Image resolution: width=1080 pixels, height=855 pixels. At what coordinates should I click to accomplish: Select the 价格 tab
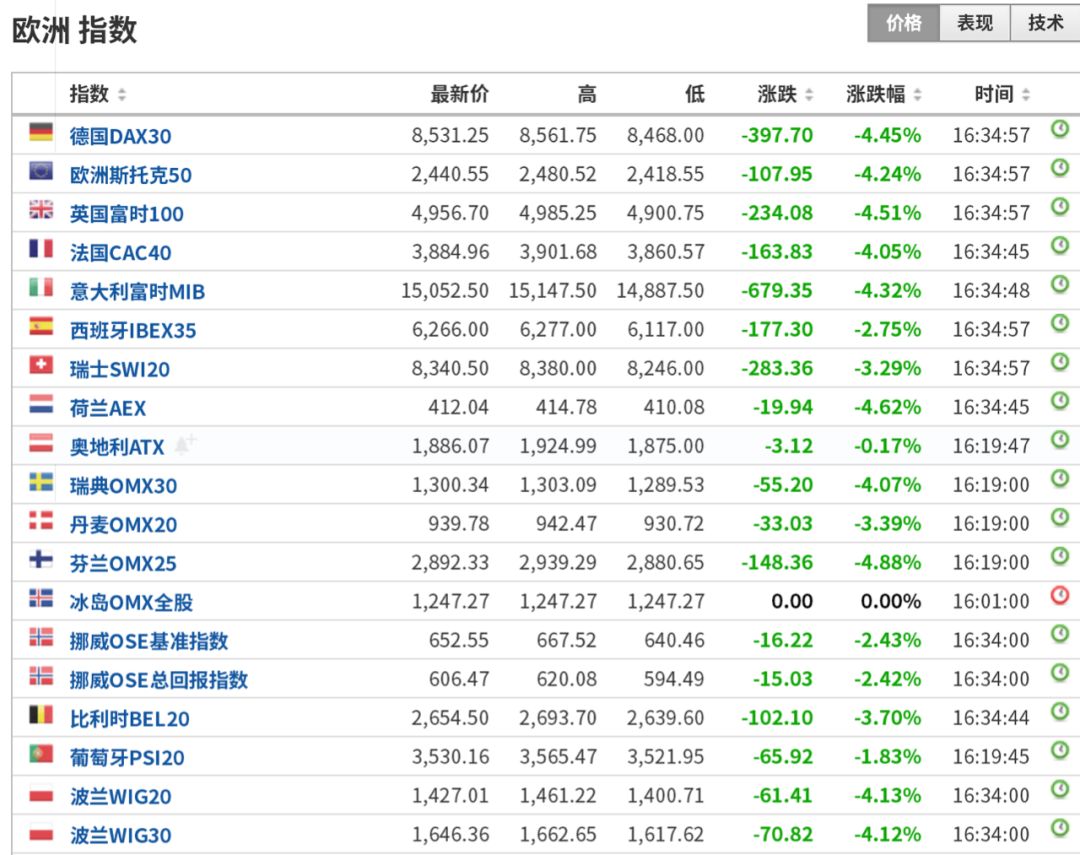click(903, 24)
